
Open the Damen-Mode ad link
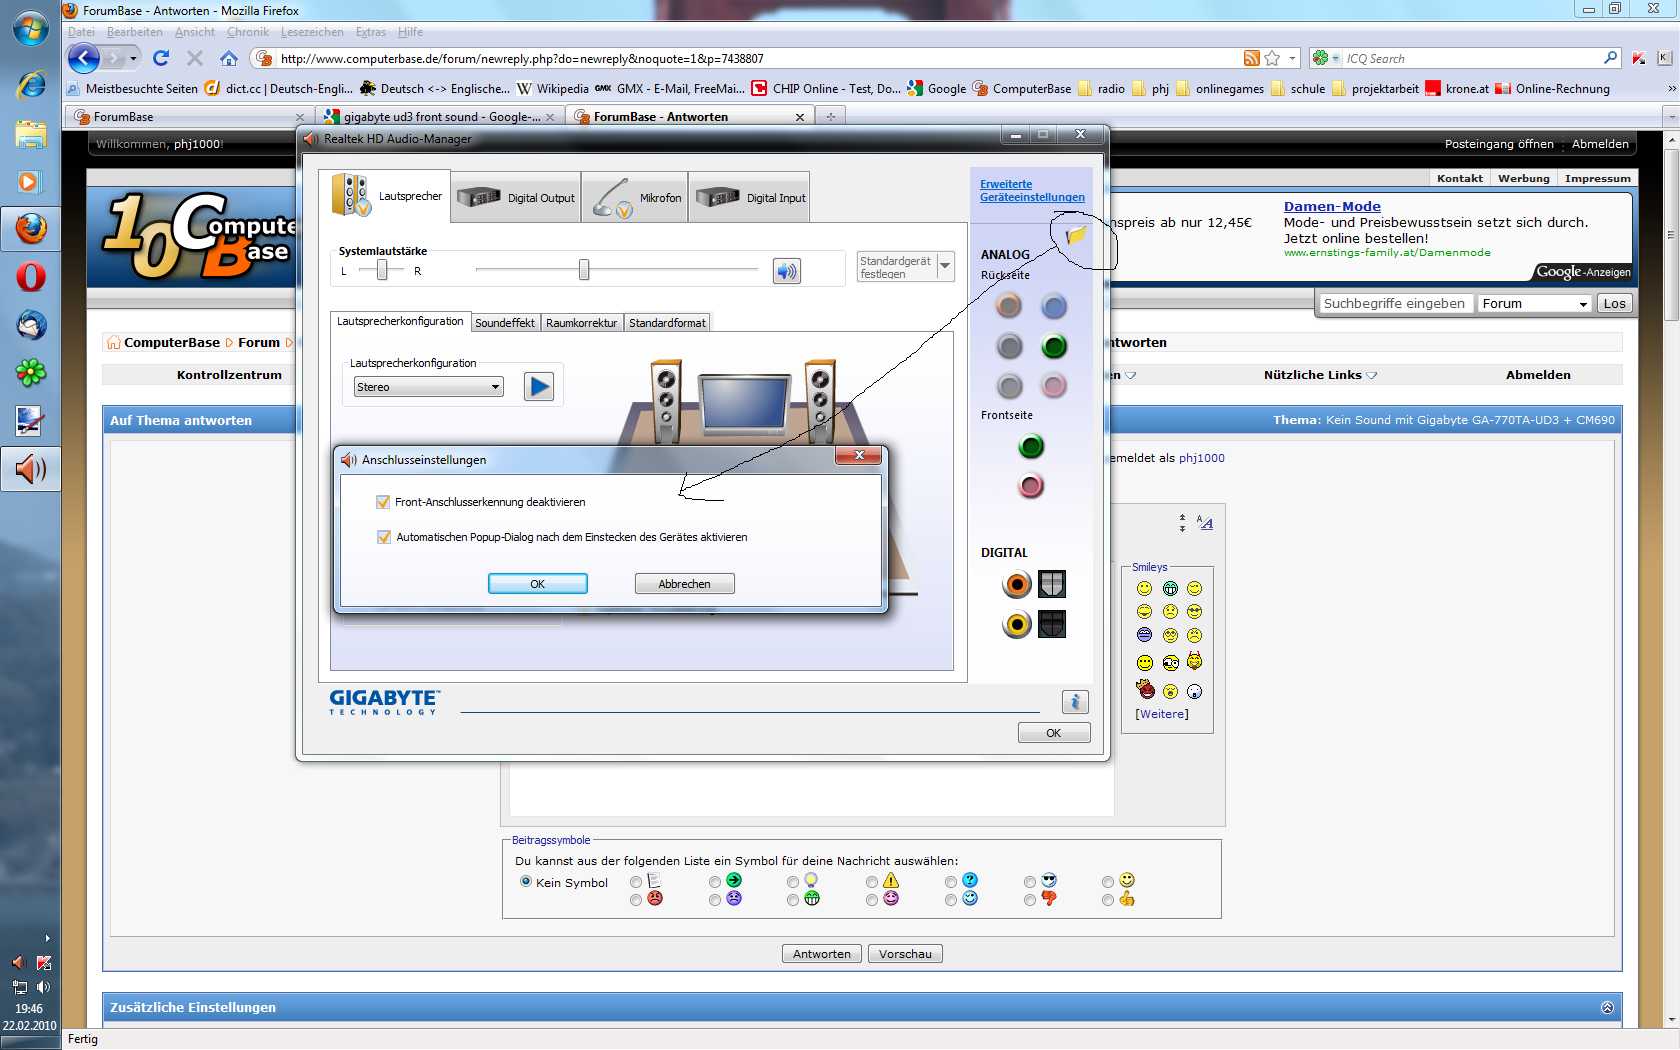tap(1332, 207)
